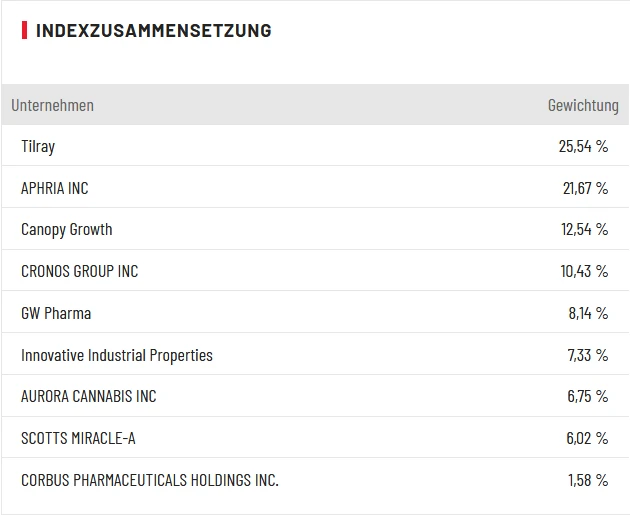Click the 10,43 % weighting value
This screenshot has height=515, width=630.
click(x=584, y=271)
